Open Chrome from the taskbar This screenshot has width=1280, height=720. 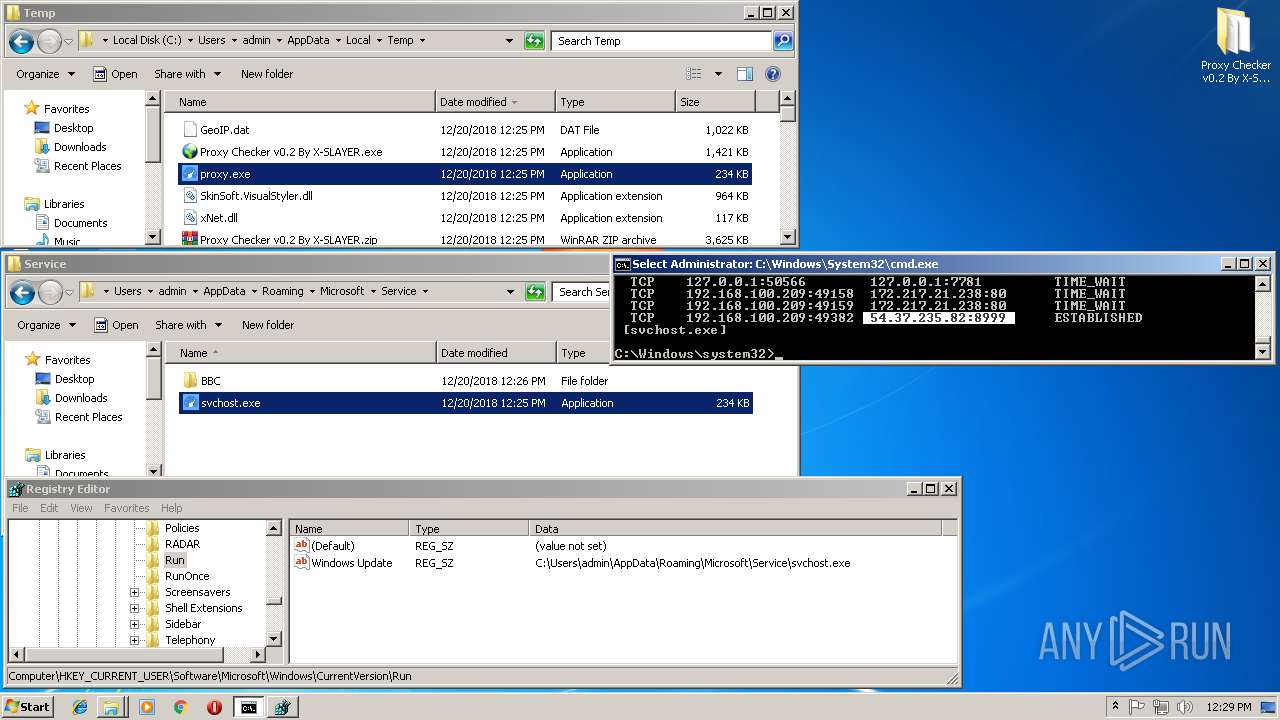tap(180, 707)
